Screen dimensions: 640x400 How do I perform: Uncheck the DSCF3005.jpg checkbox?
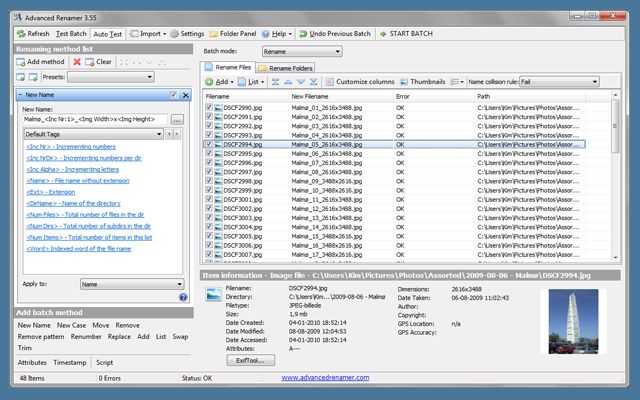[209, 236]
